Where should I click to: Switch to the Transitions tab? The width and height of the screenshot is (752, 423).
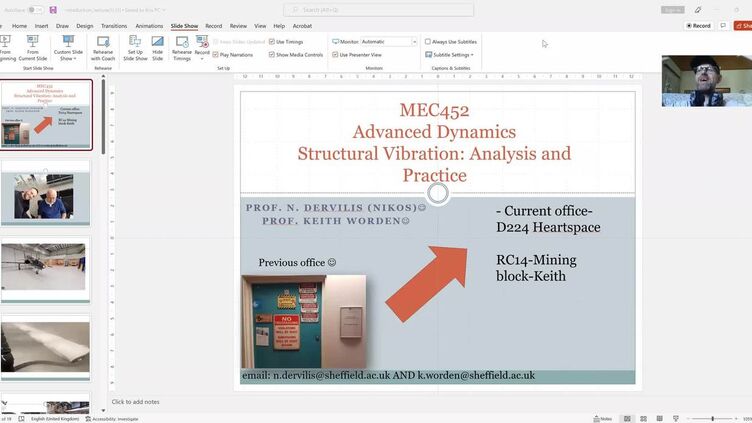(114, 26)
